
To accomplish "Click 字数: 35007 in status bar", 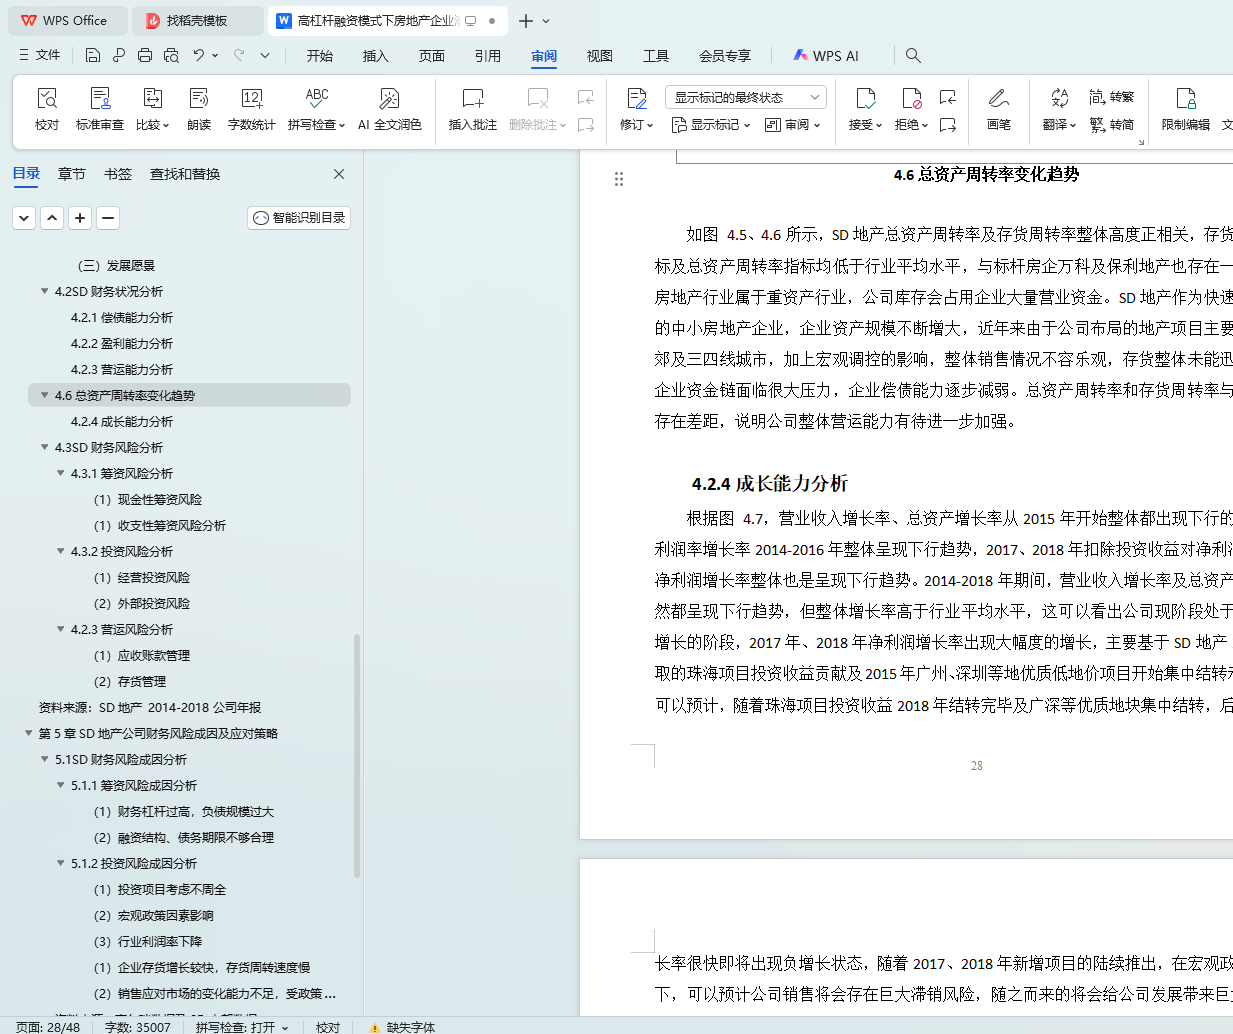I will point(138,1027).
